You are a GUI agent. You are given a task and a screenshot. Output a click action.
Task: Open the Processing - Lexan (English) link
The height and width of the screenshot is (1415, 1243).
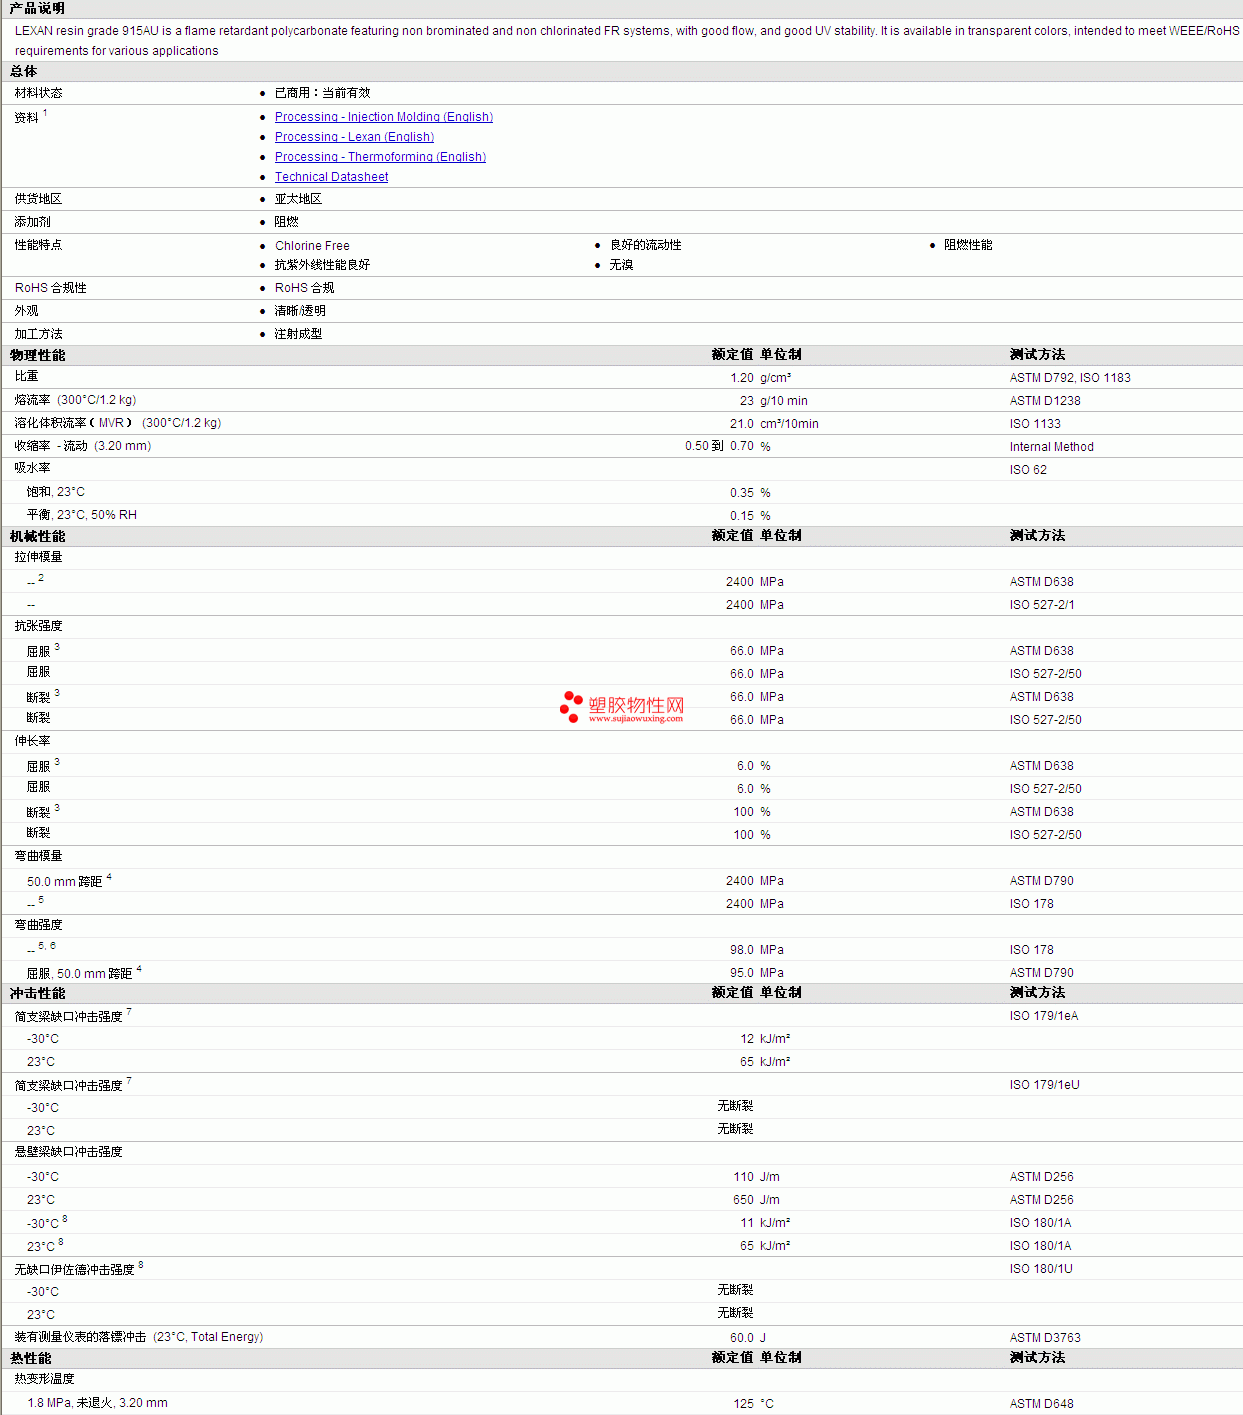point(354,137)
